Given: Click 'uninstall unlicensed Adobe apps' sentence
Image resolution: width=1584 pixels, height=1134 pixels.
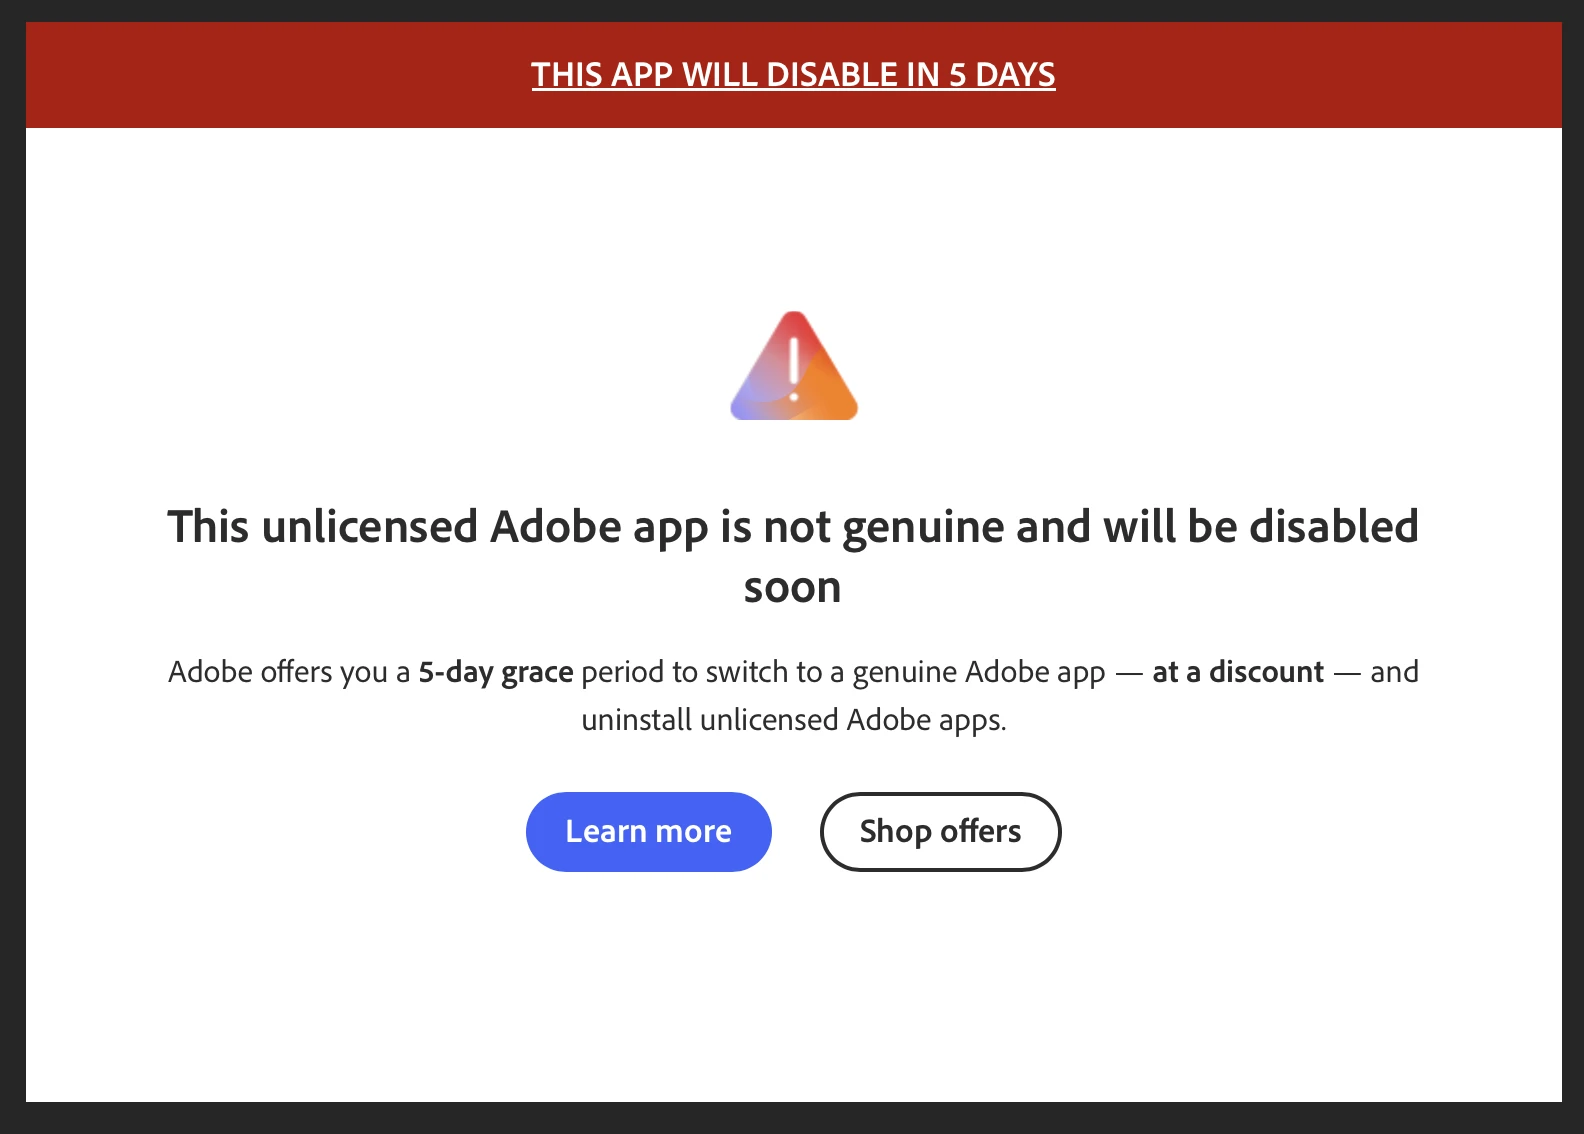Looking at the screenshot, I should tap(794, 720).
